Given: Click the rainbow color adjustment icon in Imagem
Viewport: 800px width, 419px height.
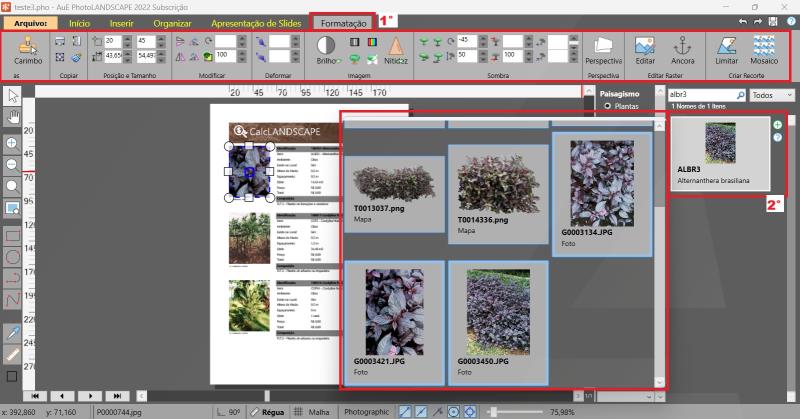Looking at the screenshot, I should click(x=372, y=42).
